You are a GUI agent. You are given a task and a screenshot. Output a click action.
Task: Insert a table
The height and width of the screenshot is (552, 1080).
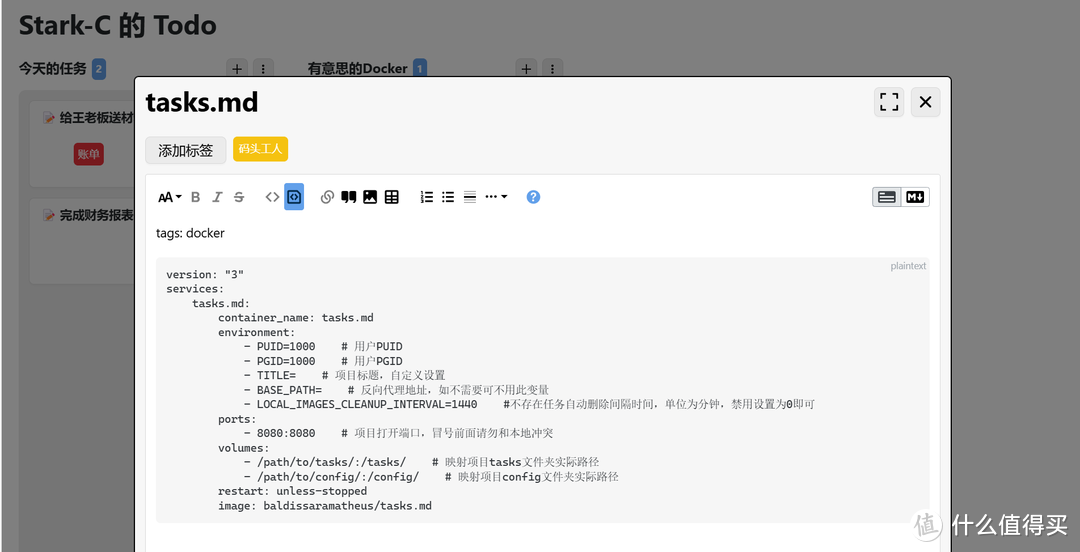coord(392,197)
